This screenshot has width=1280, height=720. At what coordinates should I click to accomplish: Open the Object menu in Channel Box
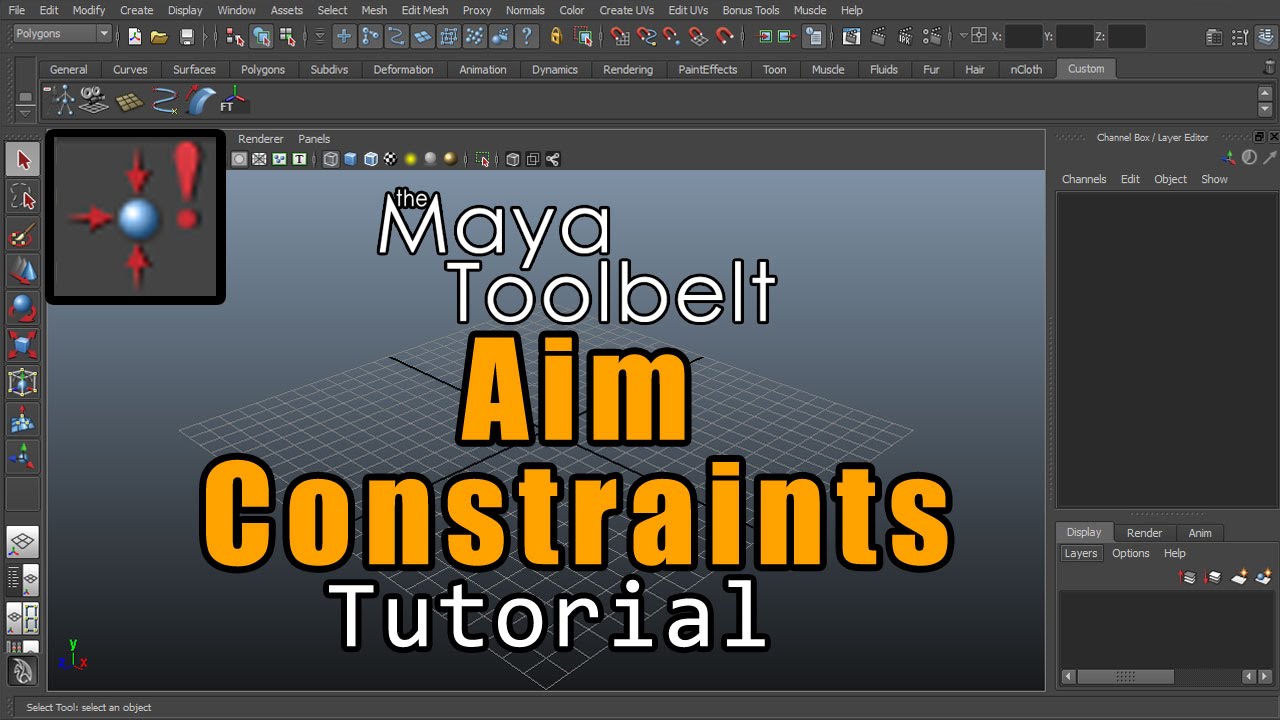(1170, 179)
